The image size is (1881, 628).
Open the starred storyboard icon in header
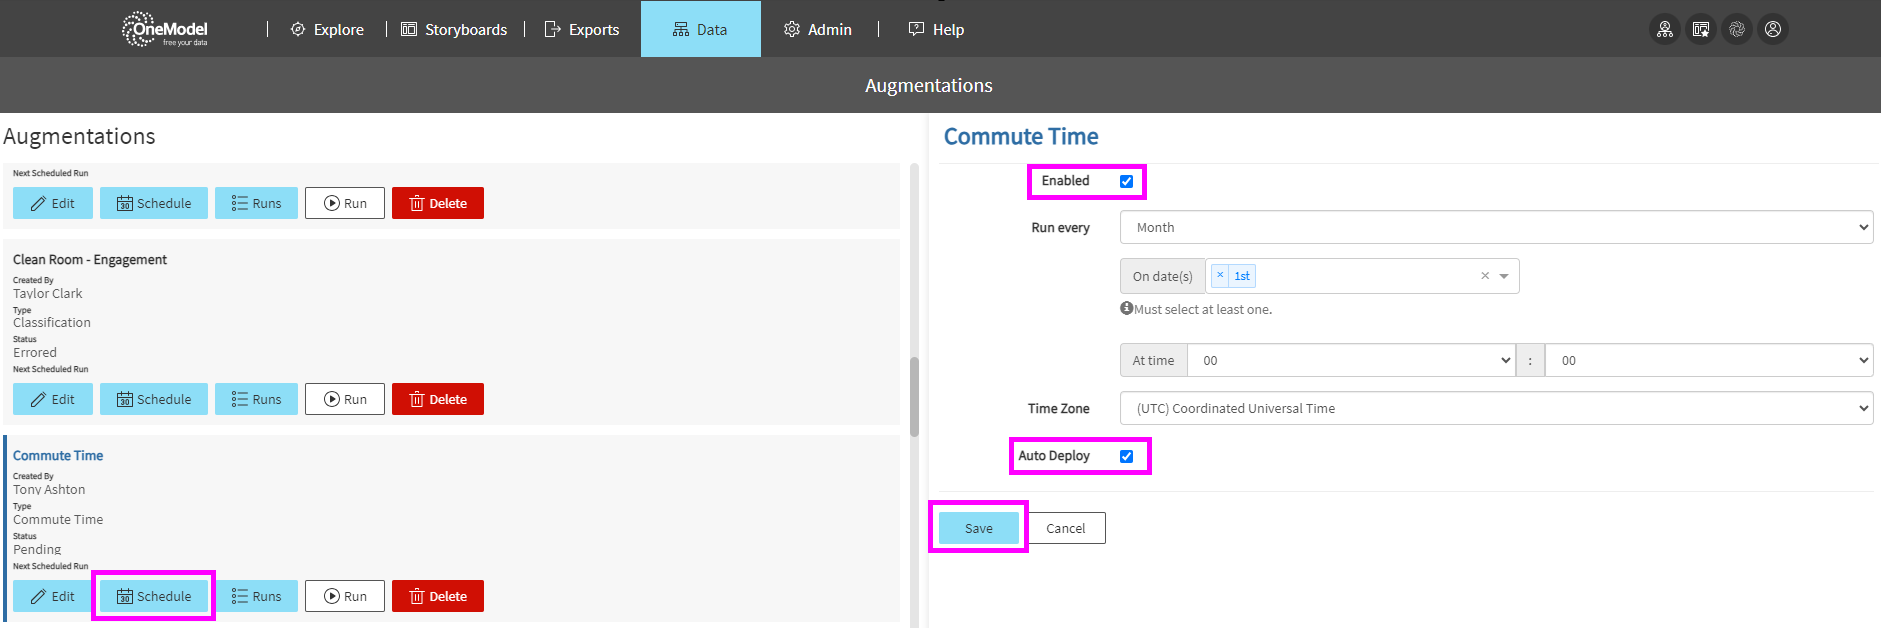click(x=1700, y=29)
